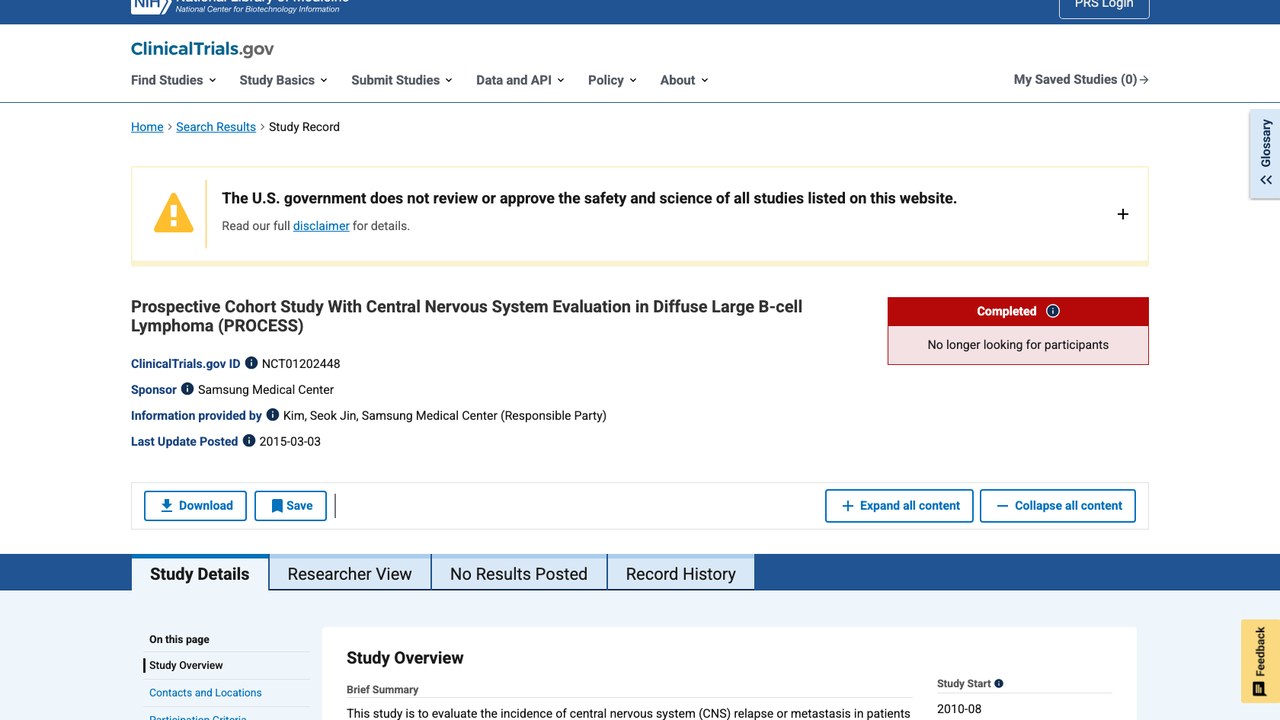Screen dimensions: 1280x720
Task: Click the ClinicalTrials.gov logo
Action: (202, 49)
